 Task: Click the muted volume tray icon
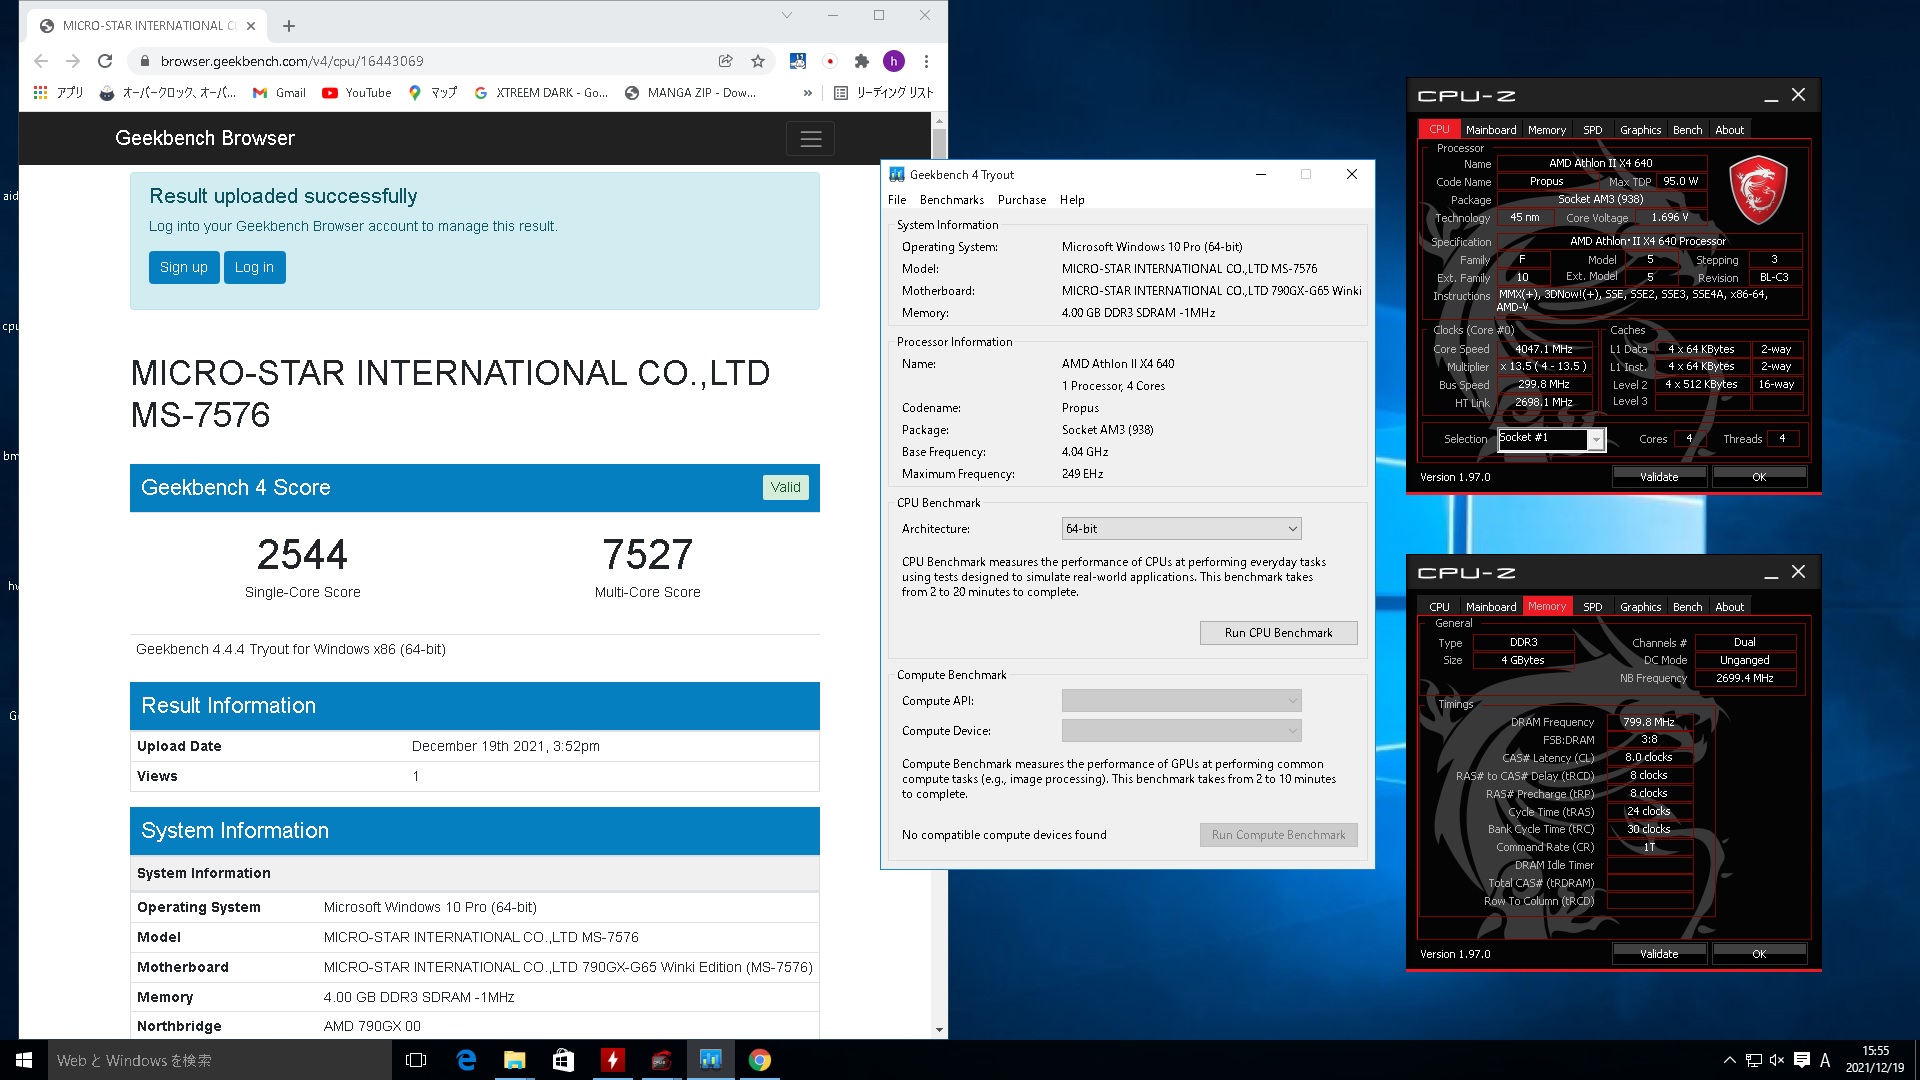click(x=1777, y=1060)
